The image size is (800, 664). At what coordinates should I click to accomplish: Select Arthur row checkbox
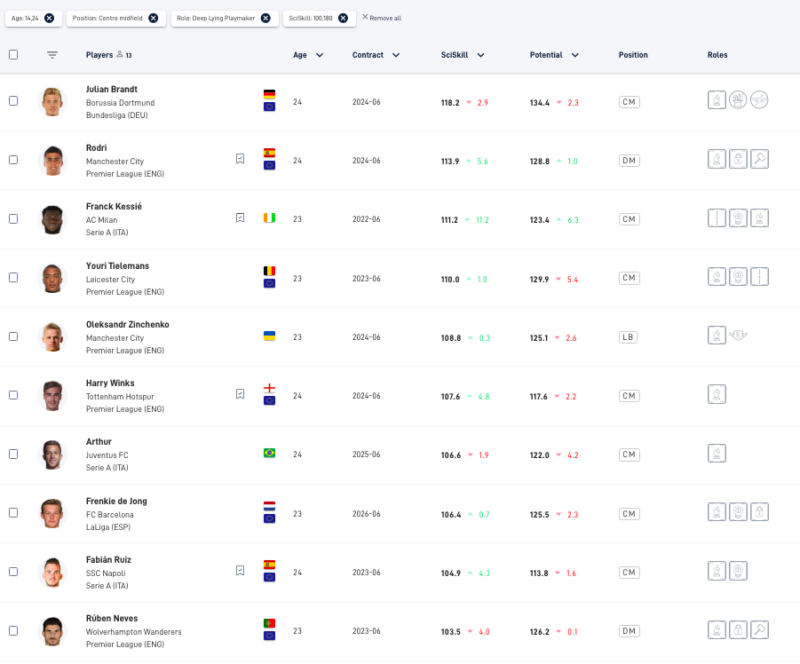13,454
